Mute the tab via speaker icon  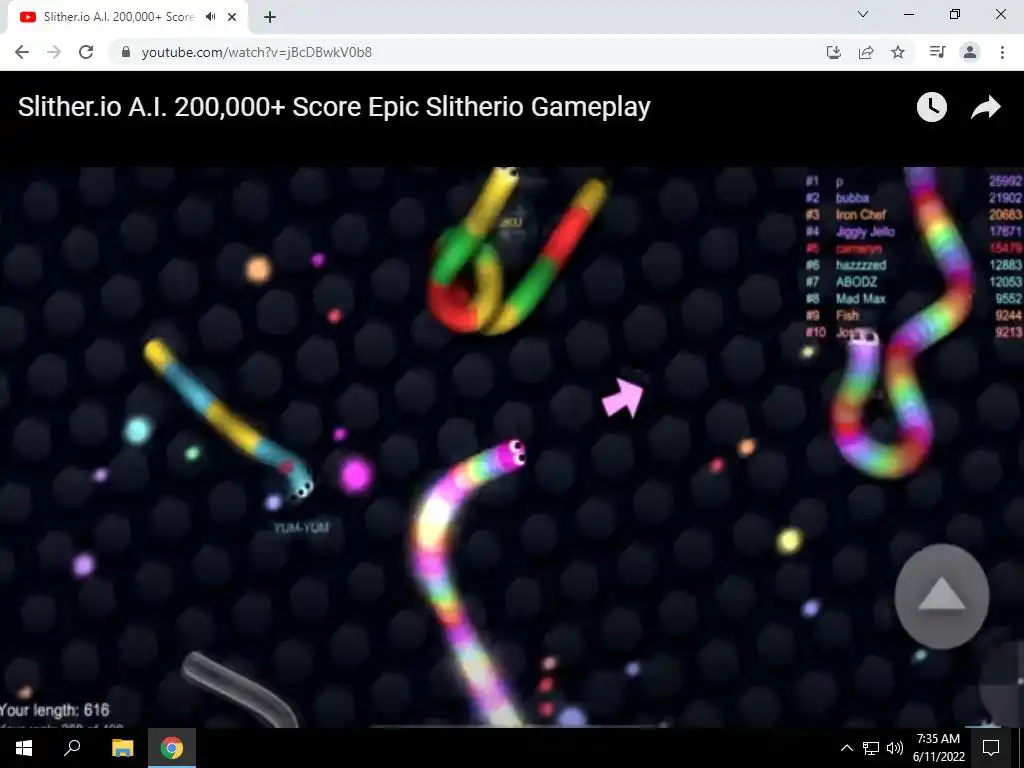210,17
